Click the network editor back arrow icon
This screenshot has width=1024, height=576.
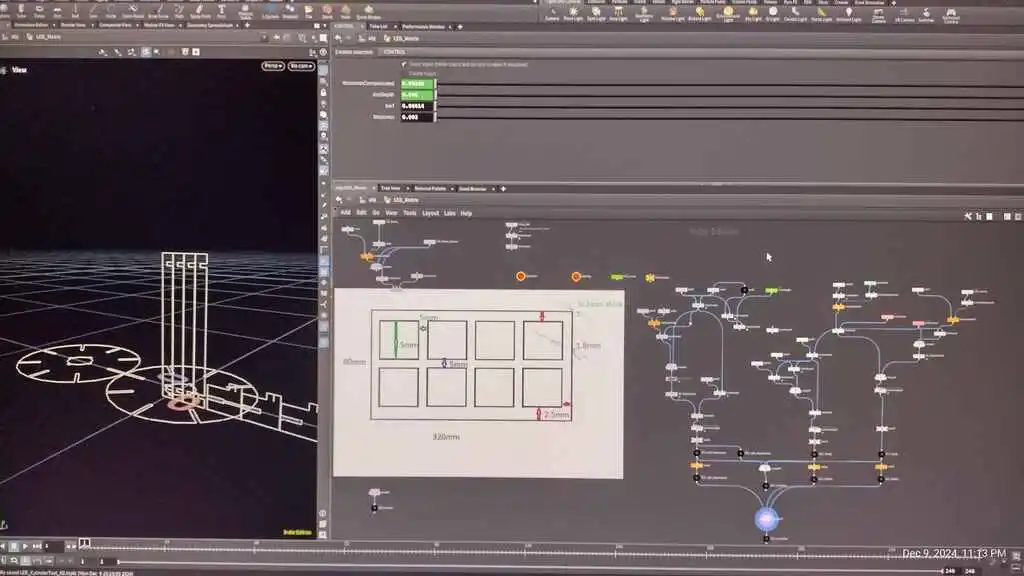tap(338, 200)
